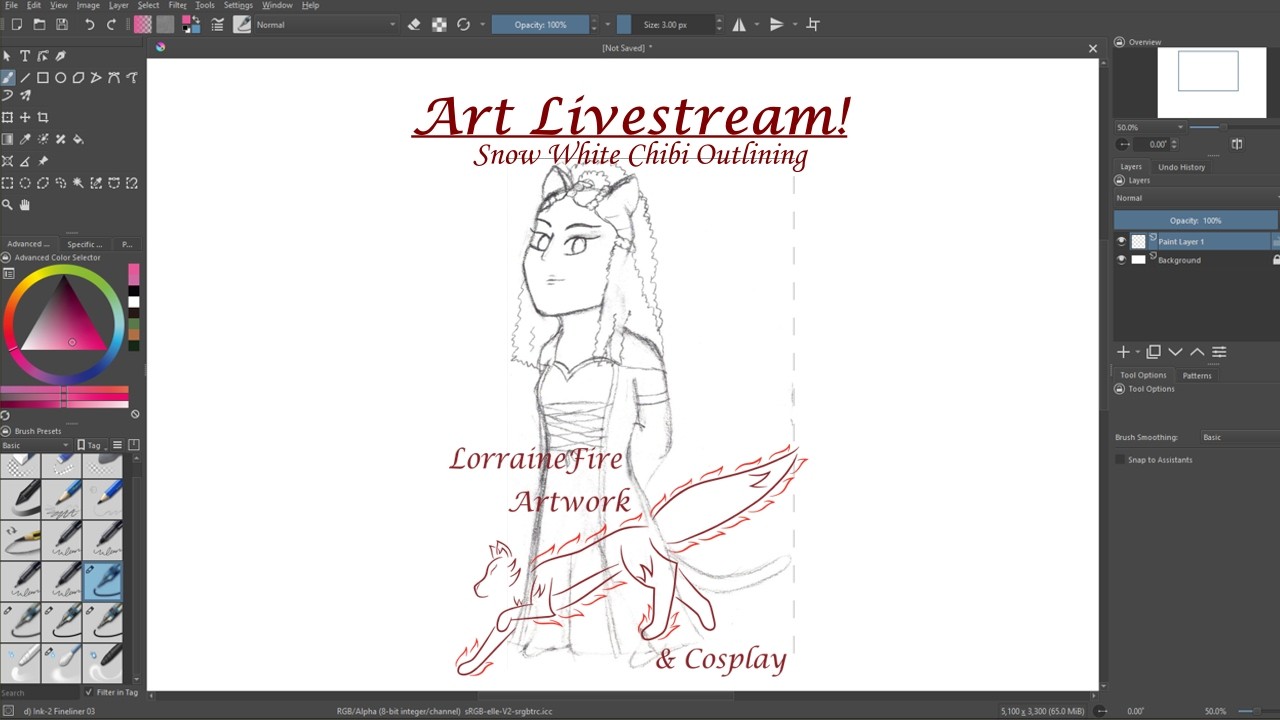Undo the last action
Image resolution: width=1280 pixels, height=720 pixels.
[89, 24]
